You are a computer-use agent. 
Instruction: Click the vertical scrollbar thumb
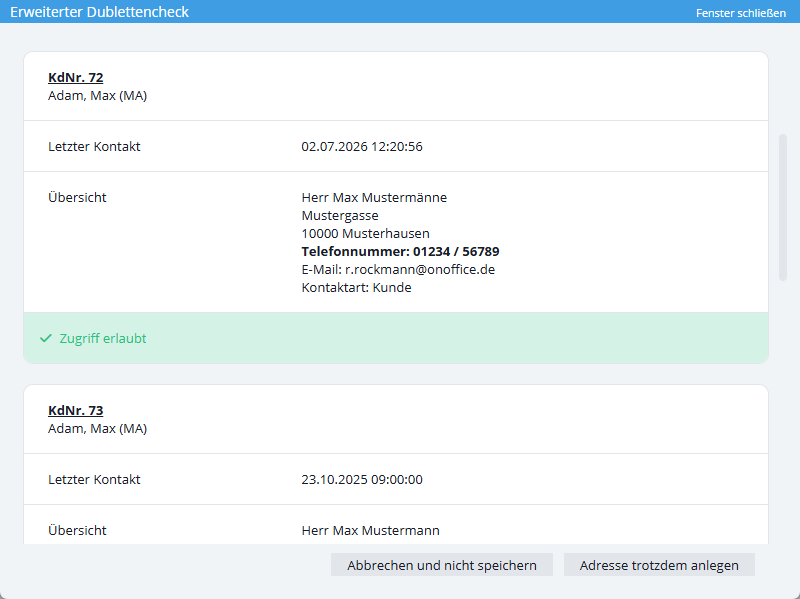pyautogui.click(x=783, y=207)
